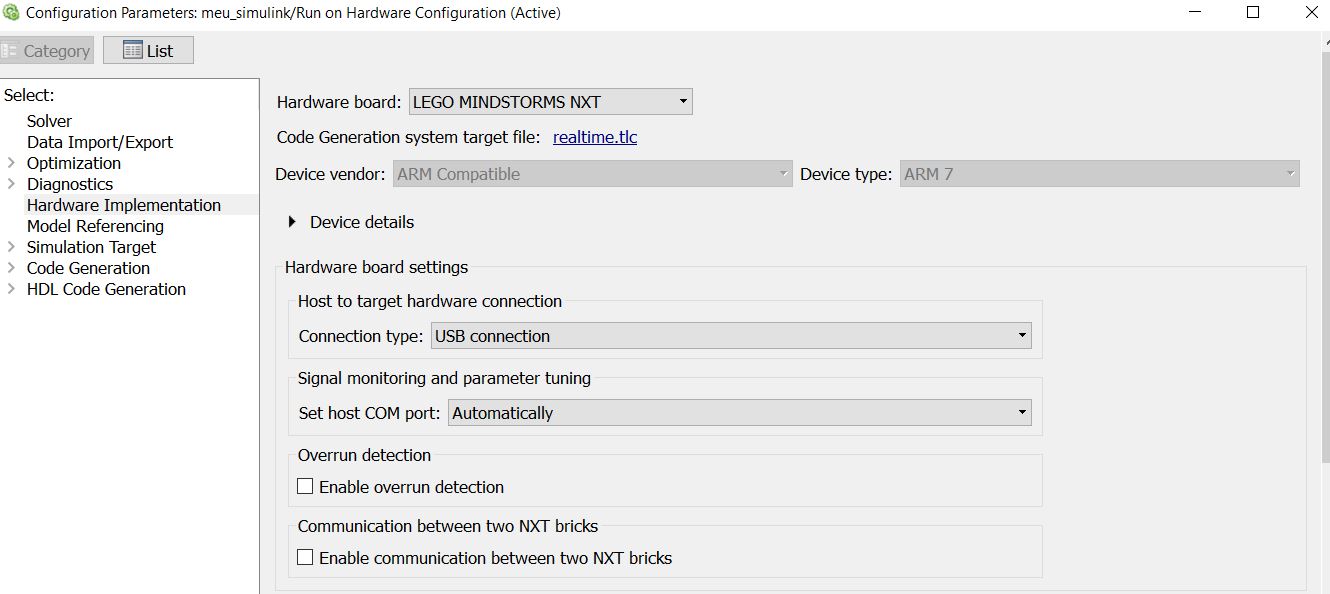Click the Simulink app icon in title bar
The height and width of the screenshot is (594, 1330).
(11, 13)
